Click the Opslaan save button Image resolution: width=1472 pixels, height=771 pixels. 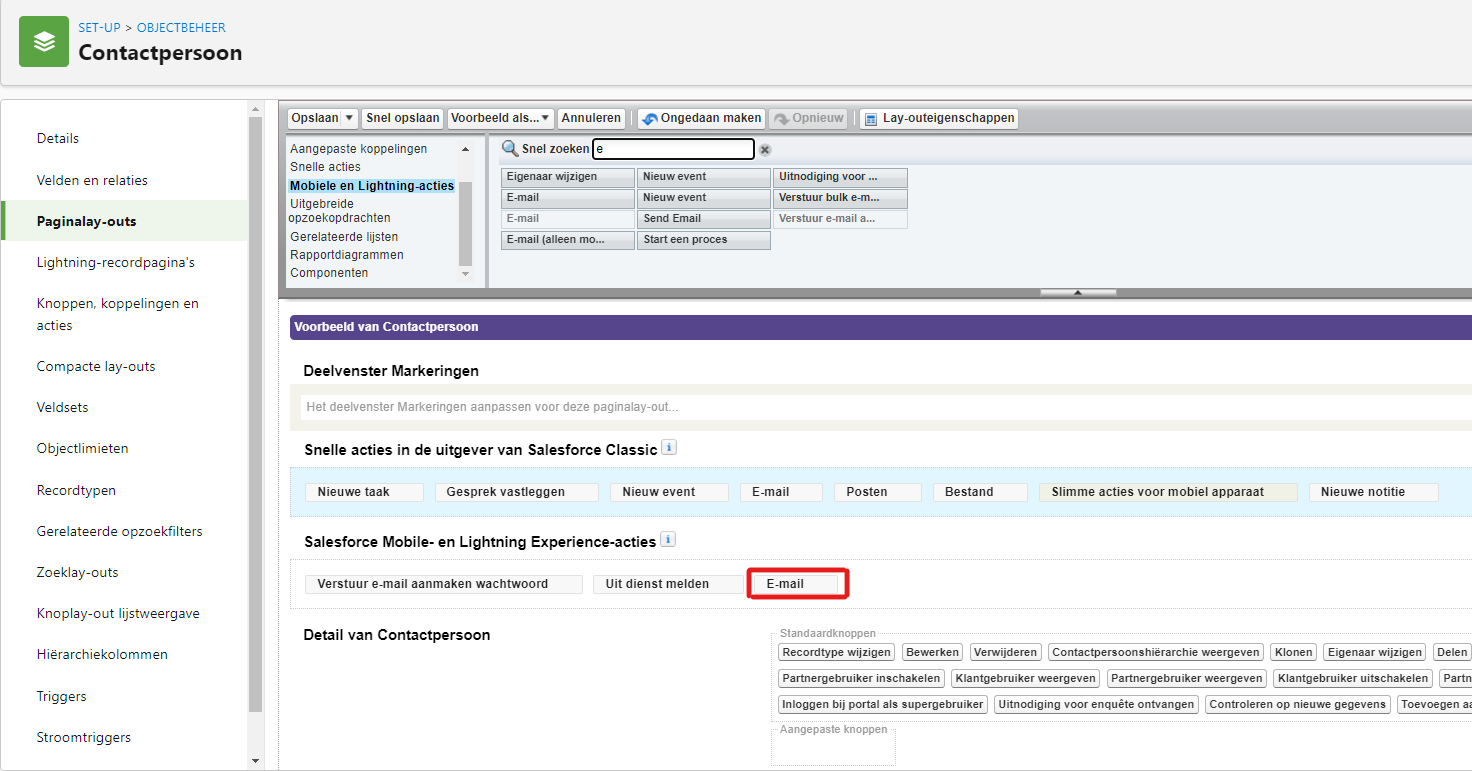[315, 118]
